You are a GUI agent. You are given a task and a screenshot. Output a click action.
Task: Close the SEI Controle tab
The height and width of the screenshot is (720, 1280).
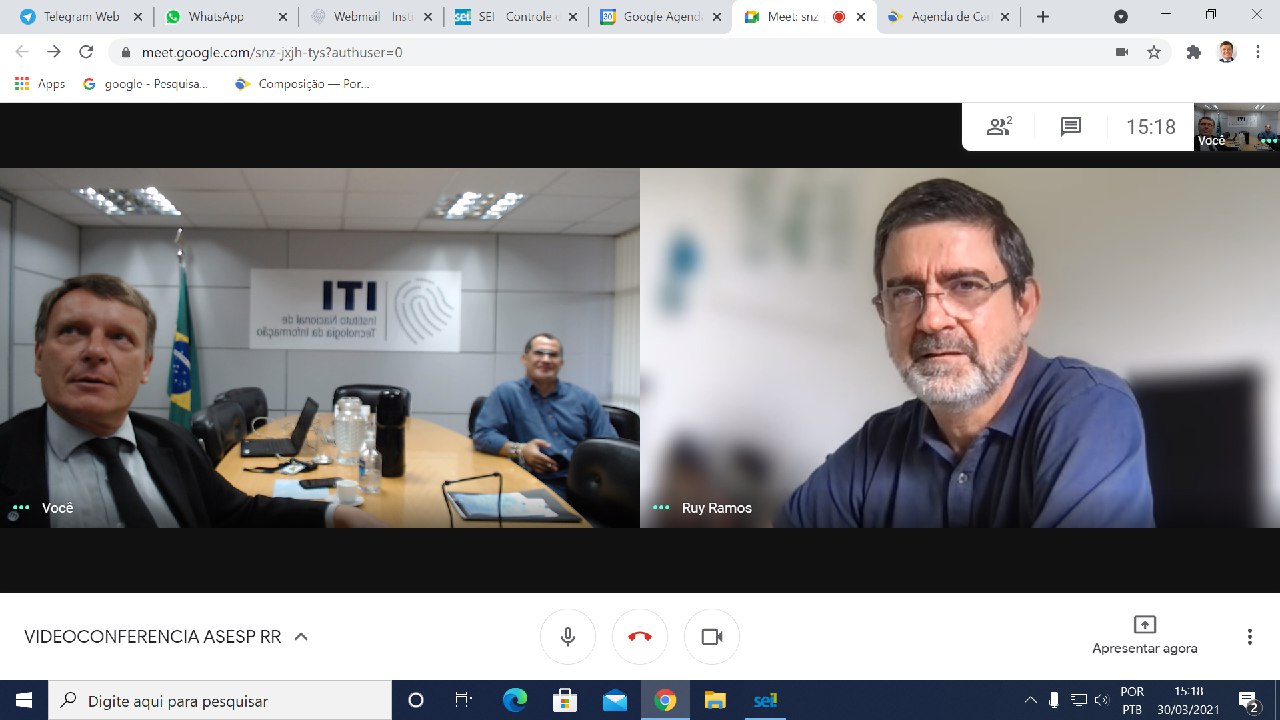(573, 17)
